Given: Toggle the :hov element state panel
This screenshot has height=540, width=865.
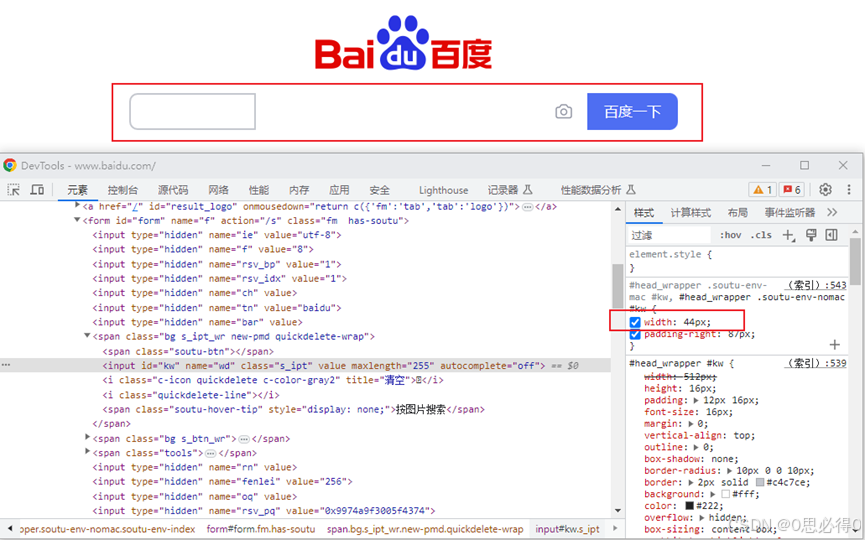Looking at the screenshot, I should click(x=730, y=235).
